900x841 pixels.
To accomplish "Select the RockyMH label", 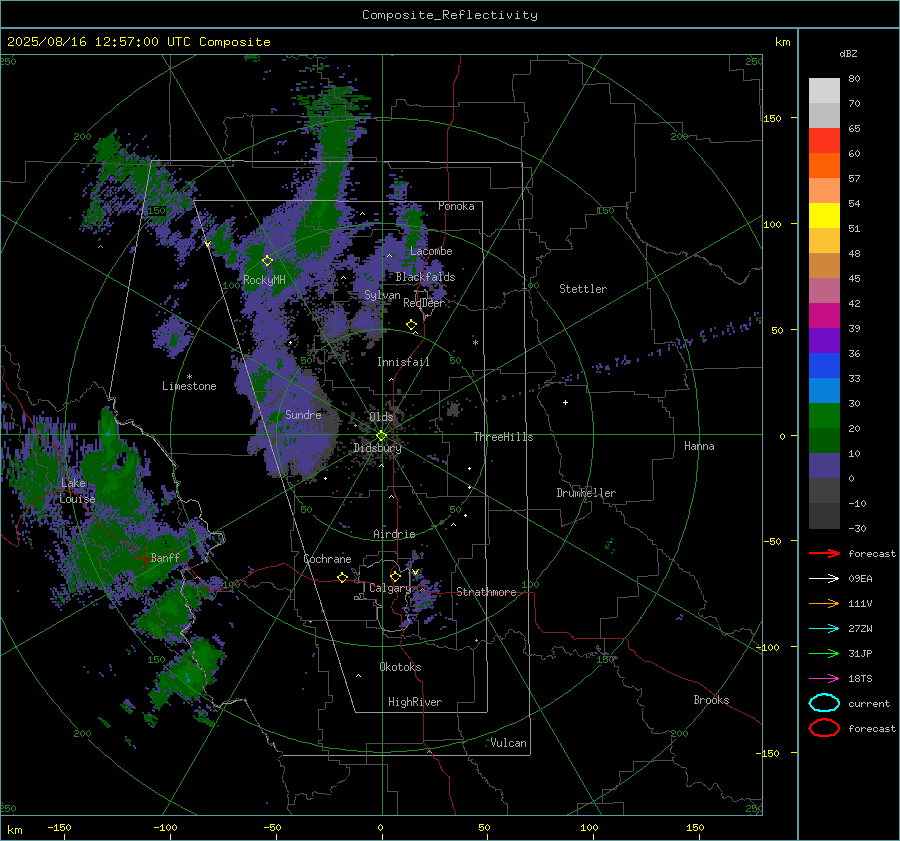I will point(264,280).
